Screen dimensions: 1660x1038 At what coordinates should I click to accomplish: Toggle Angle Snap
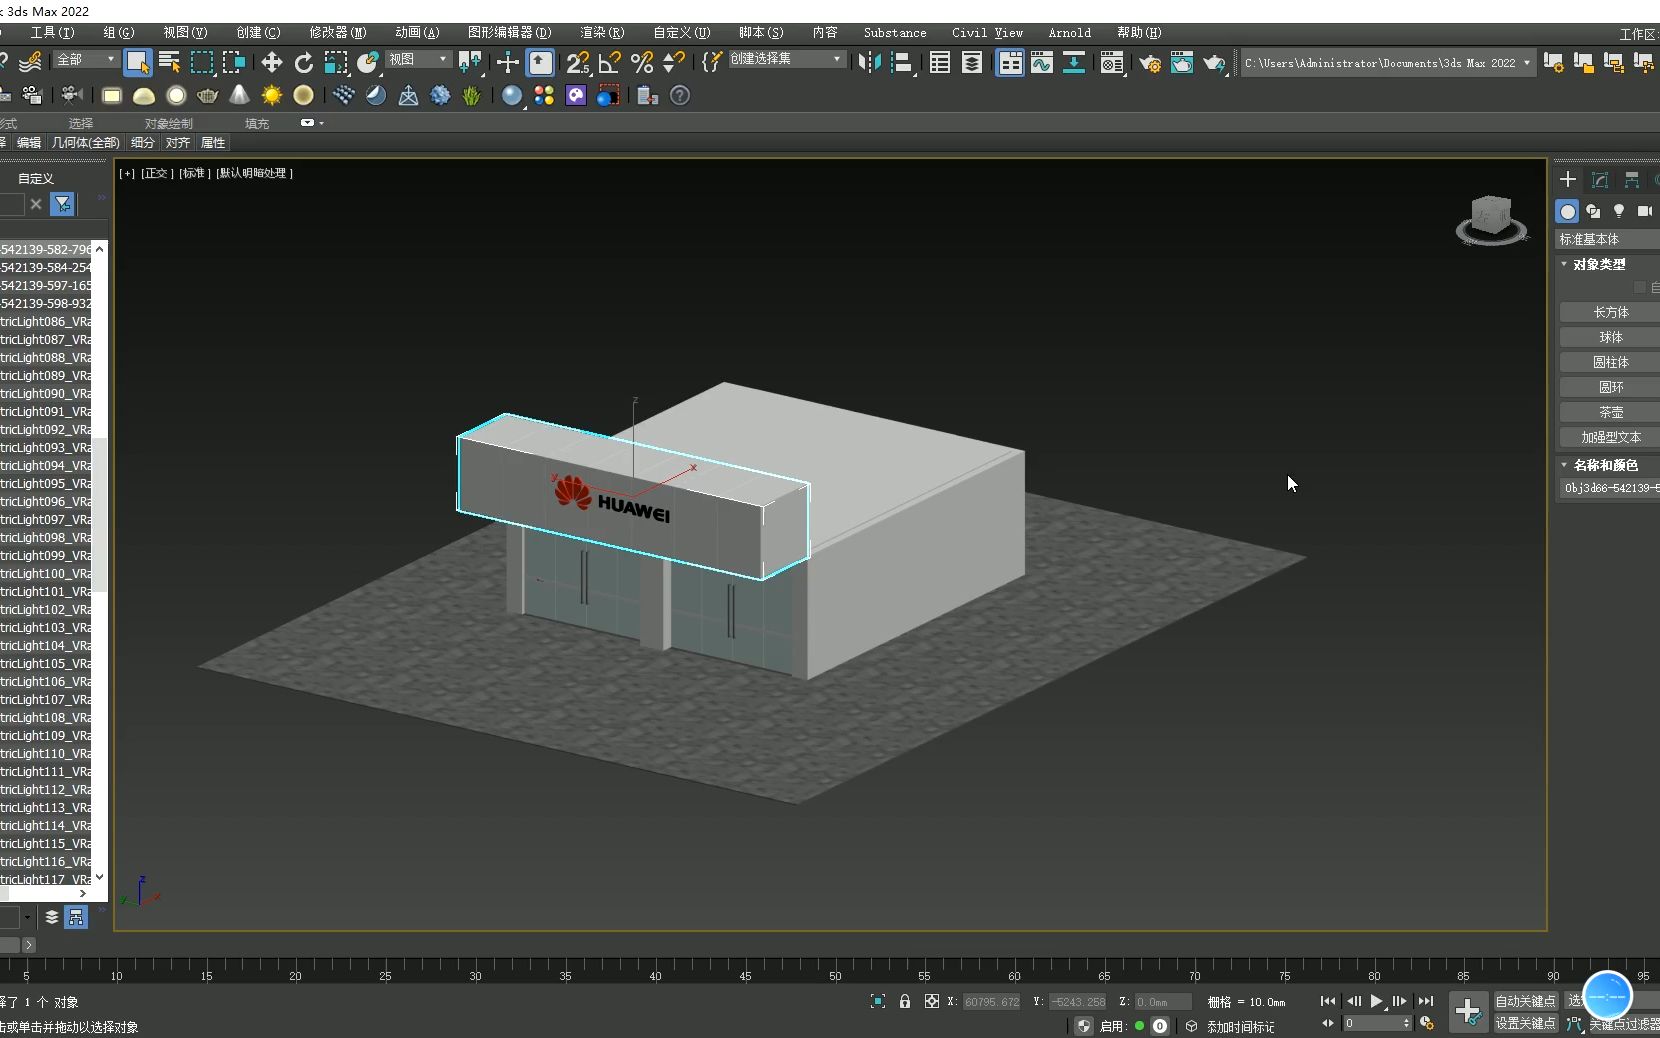[609, 62]
